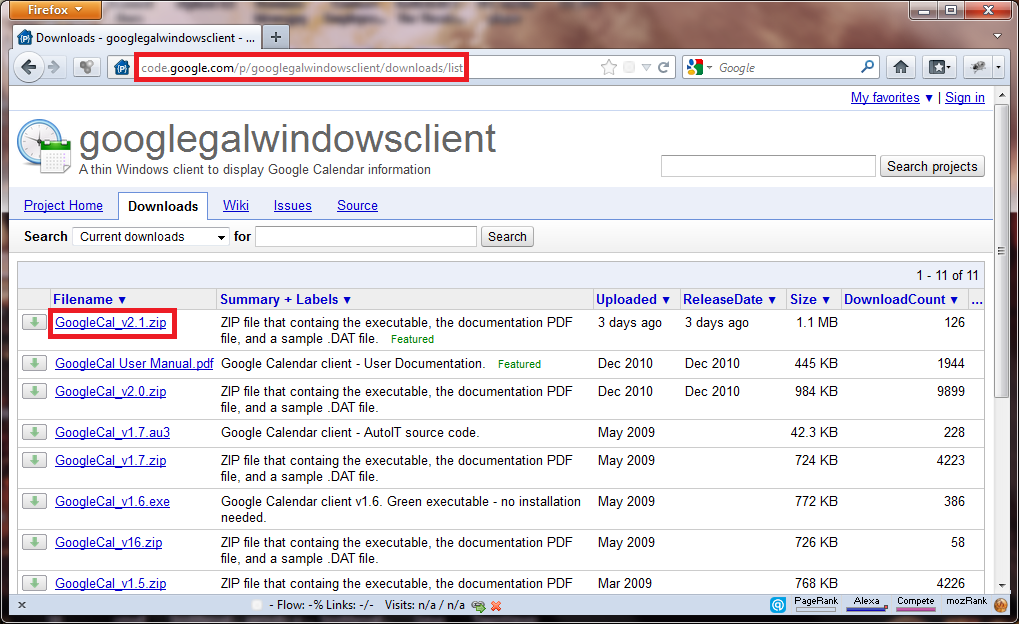Click the red X icon in the status bar

[496, 605]
